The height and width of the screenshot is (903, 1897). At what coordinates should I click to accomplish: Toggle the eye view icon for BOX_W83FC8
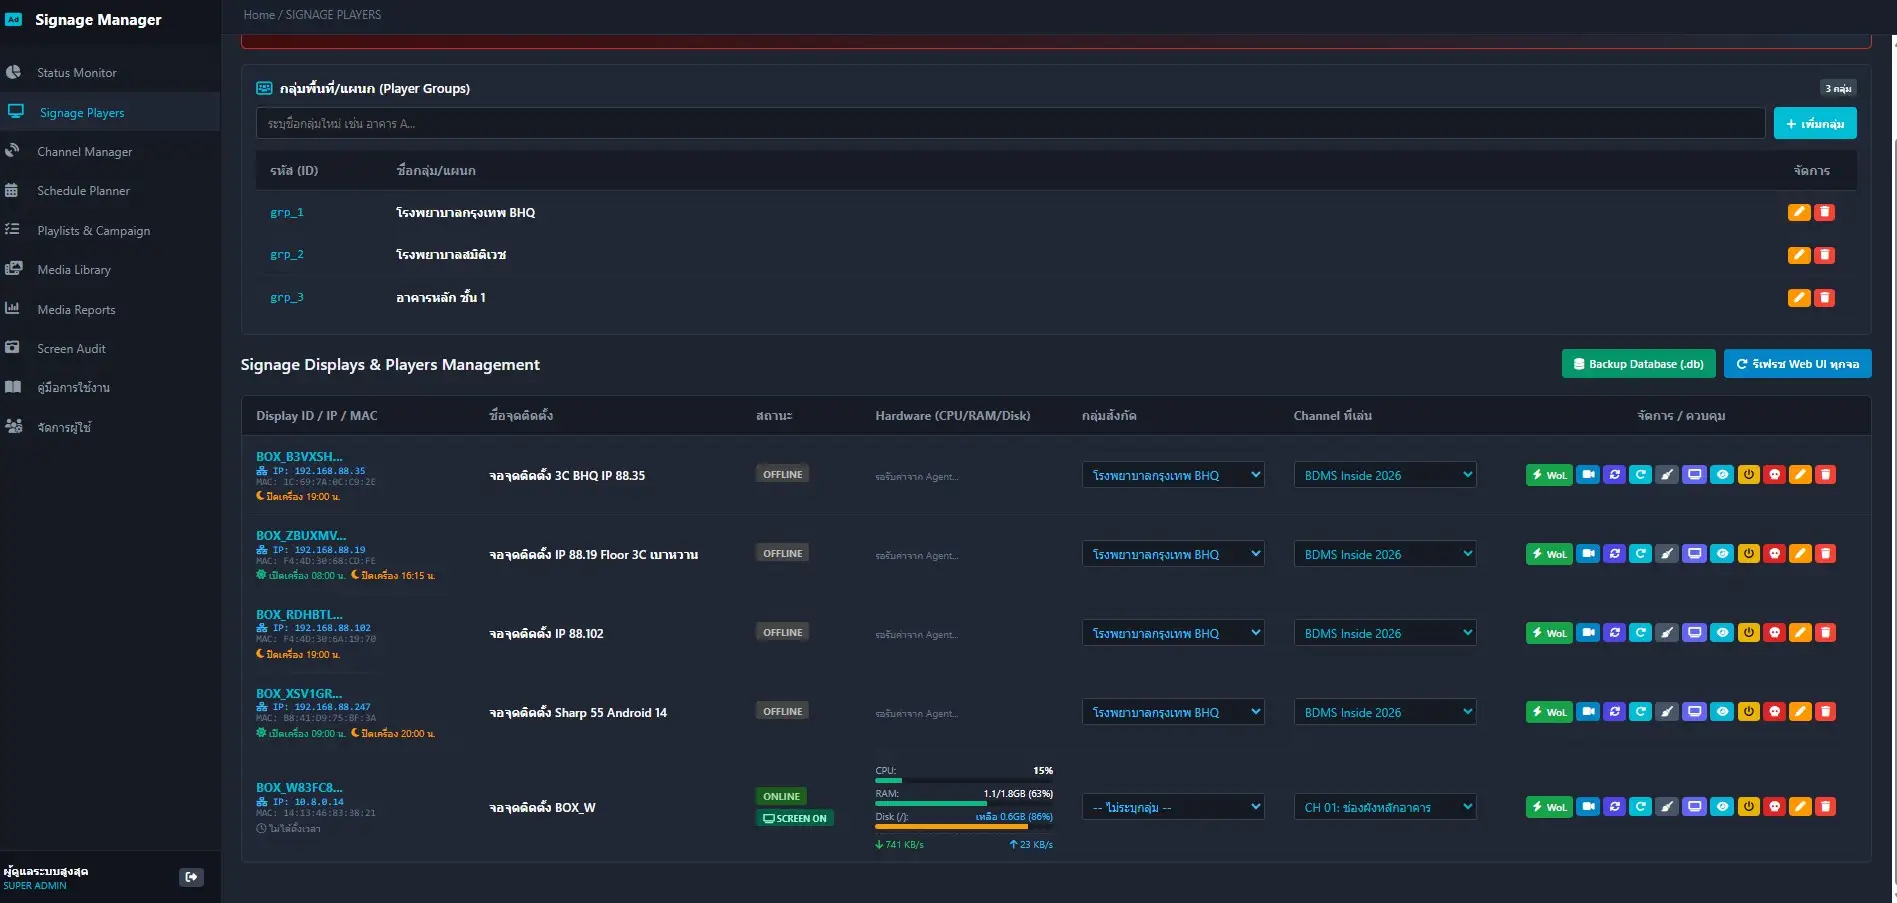(1721, 807)
